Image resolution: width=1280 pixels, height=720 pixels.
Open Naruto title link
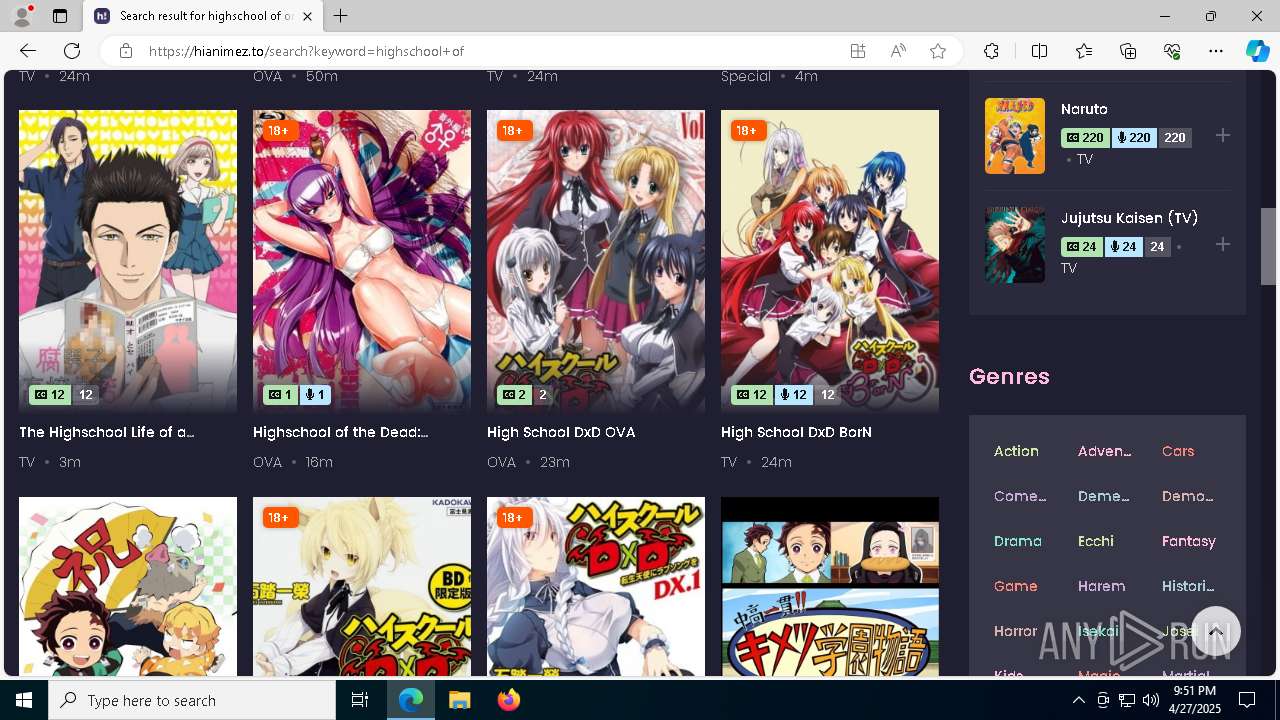[1084, 109]
